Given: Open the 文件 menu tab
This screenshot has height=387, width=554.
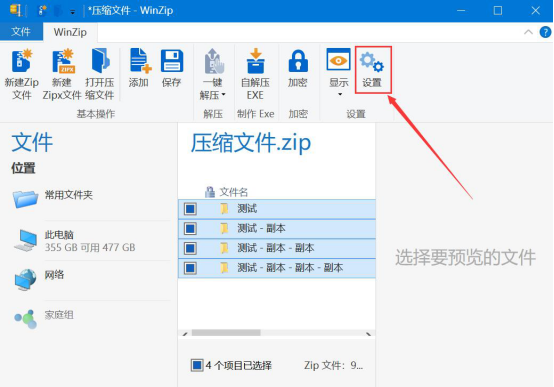Looking at the screenshot, I should [21, 32].
